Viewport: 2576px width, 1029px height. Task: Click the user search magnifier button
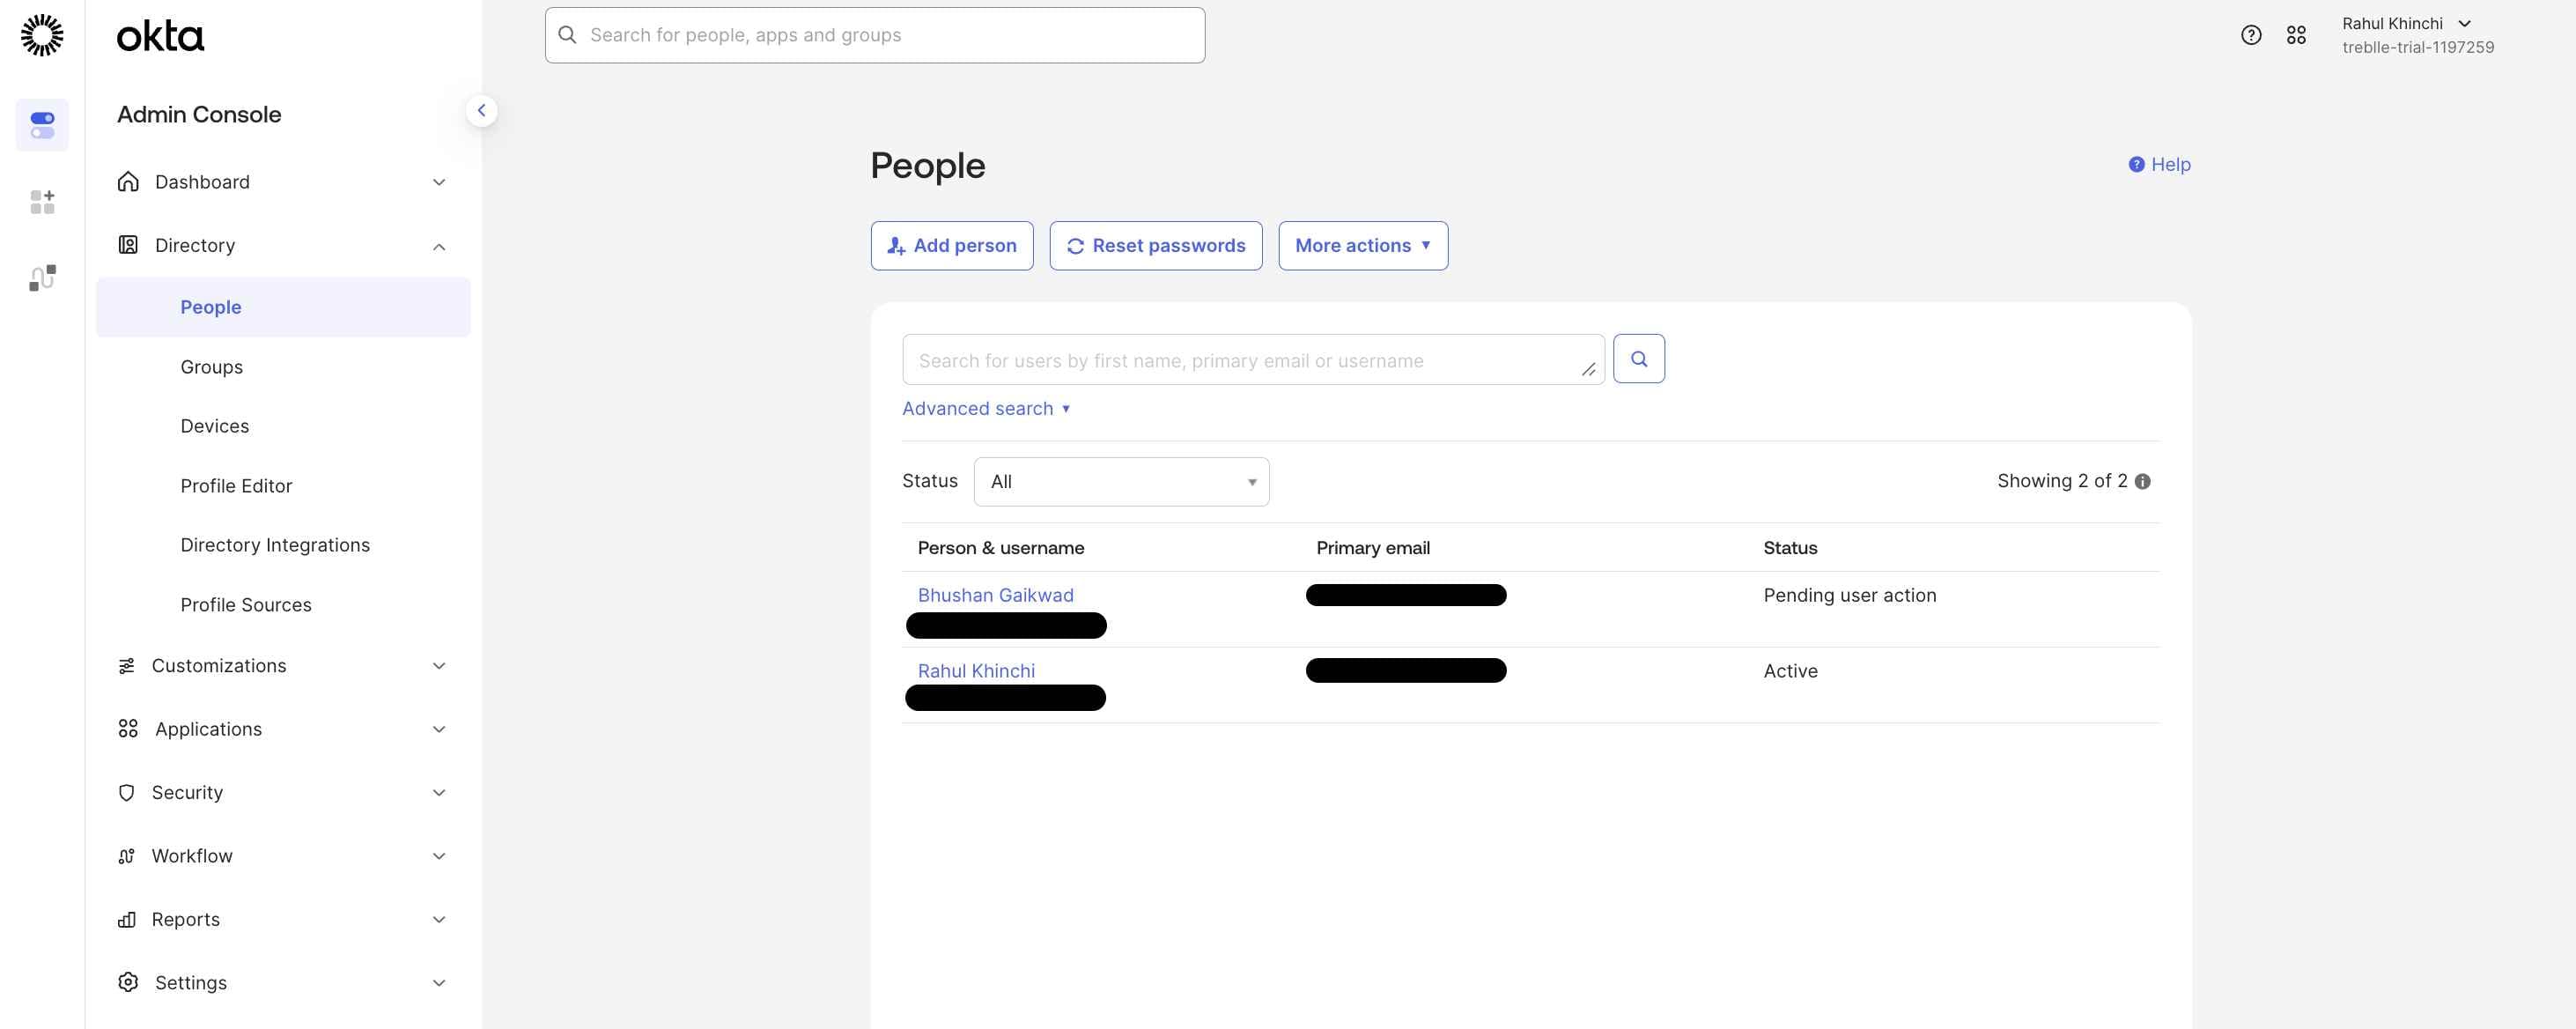coord(1638,359)
